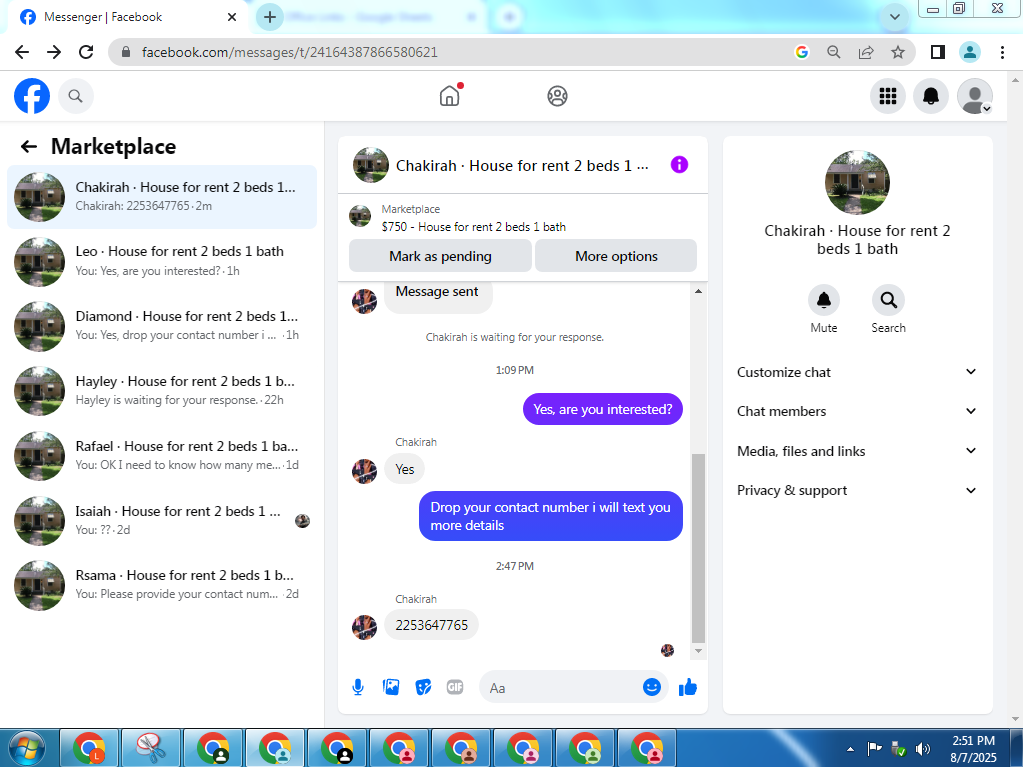Open the Chrome profile avatar
This screenshot has height=767, width=1023.
pos(970,52)
